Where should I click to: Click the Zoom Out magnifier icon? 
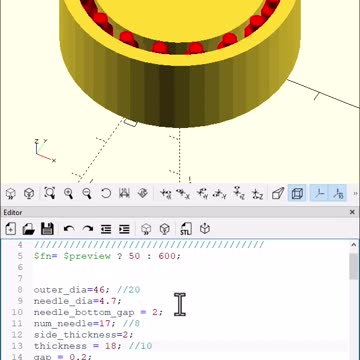pyautogui.click(x=87, y=193)
